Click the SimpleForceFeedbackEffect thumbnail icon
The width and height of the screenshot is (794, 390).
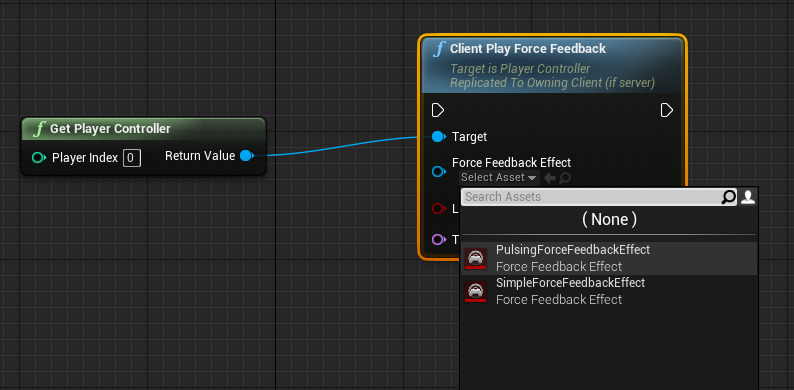click(475, 291)
